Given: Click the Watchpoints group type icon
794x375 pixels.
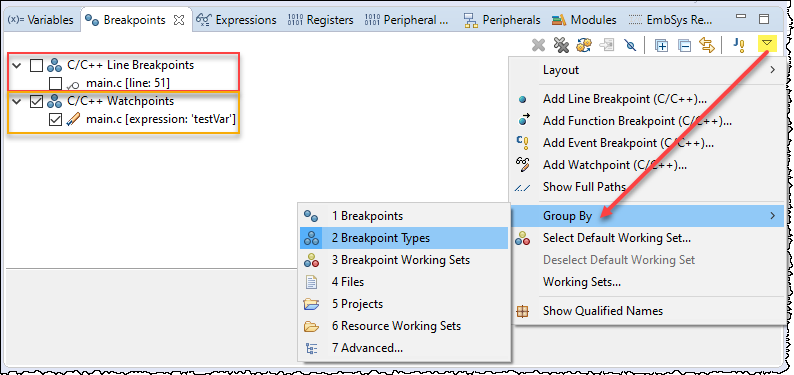Looking at the screenshot, I should (x=54, y=102).
